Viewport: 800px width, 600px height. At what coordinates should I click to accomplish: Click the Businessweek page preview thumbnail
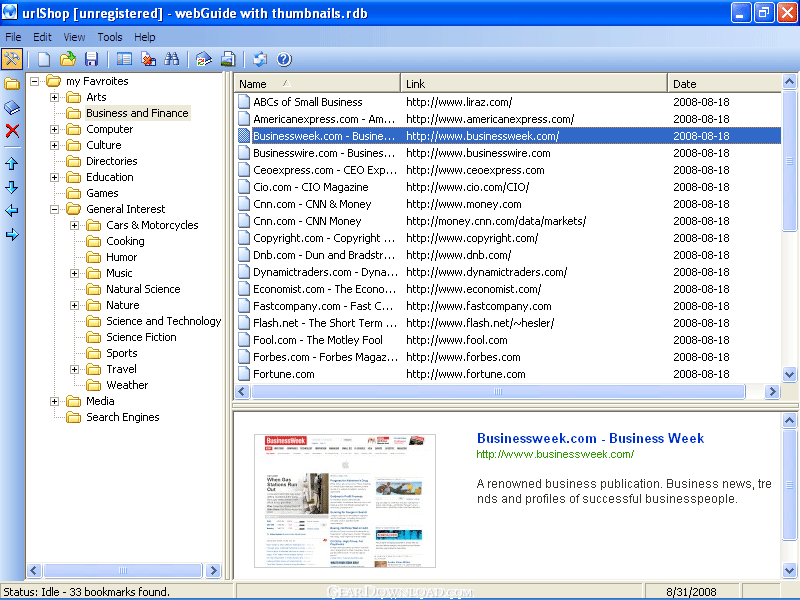tap(345, 501)
